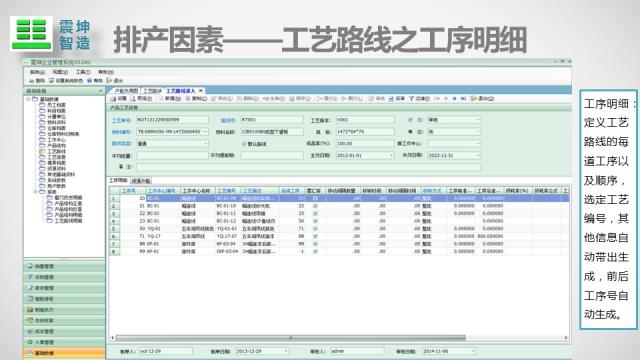Collapse the 基础数据 left navigation panel
Viewport: 640px width, 360px height.
click(100, 91)
